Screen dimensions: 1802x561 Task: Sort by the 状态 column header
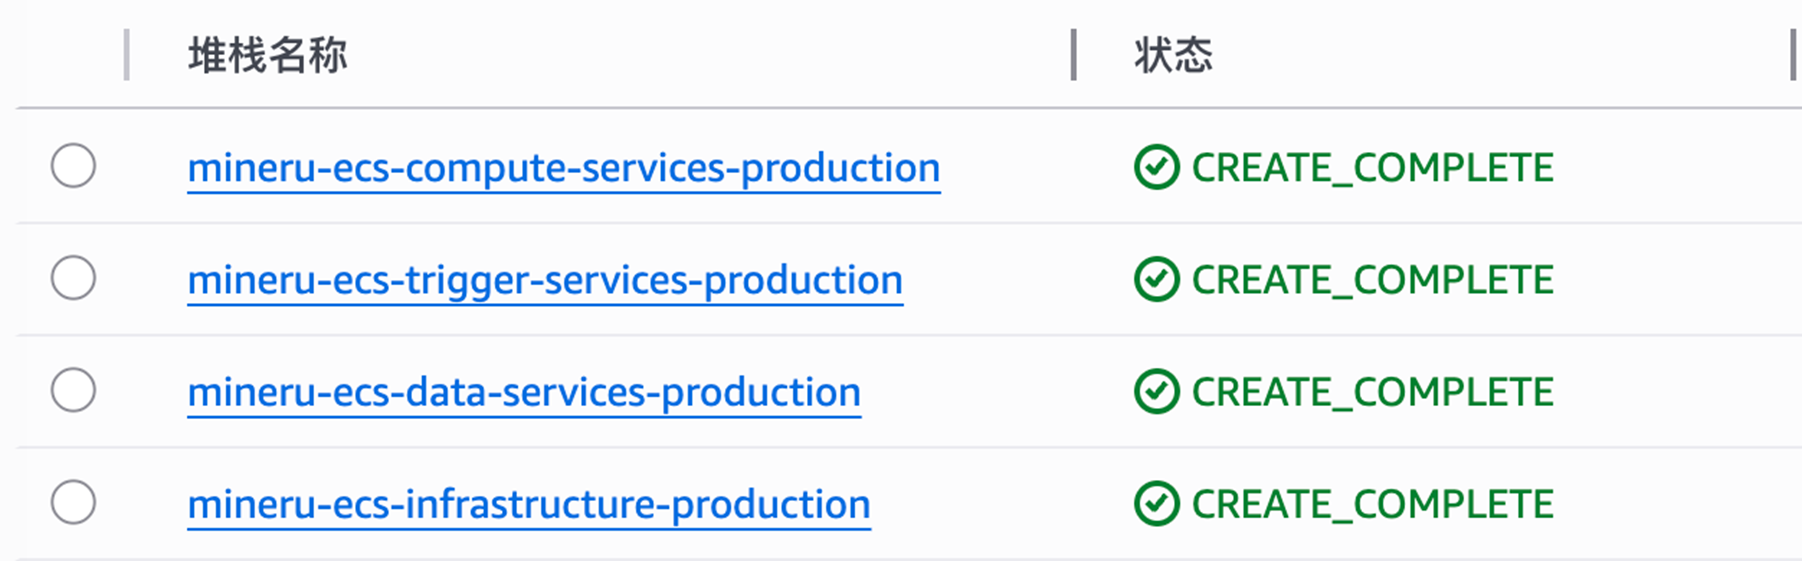1173,55
